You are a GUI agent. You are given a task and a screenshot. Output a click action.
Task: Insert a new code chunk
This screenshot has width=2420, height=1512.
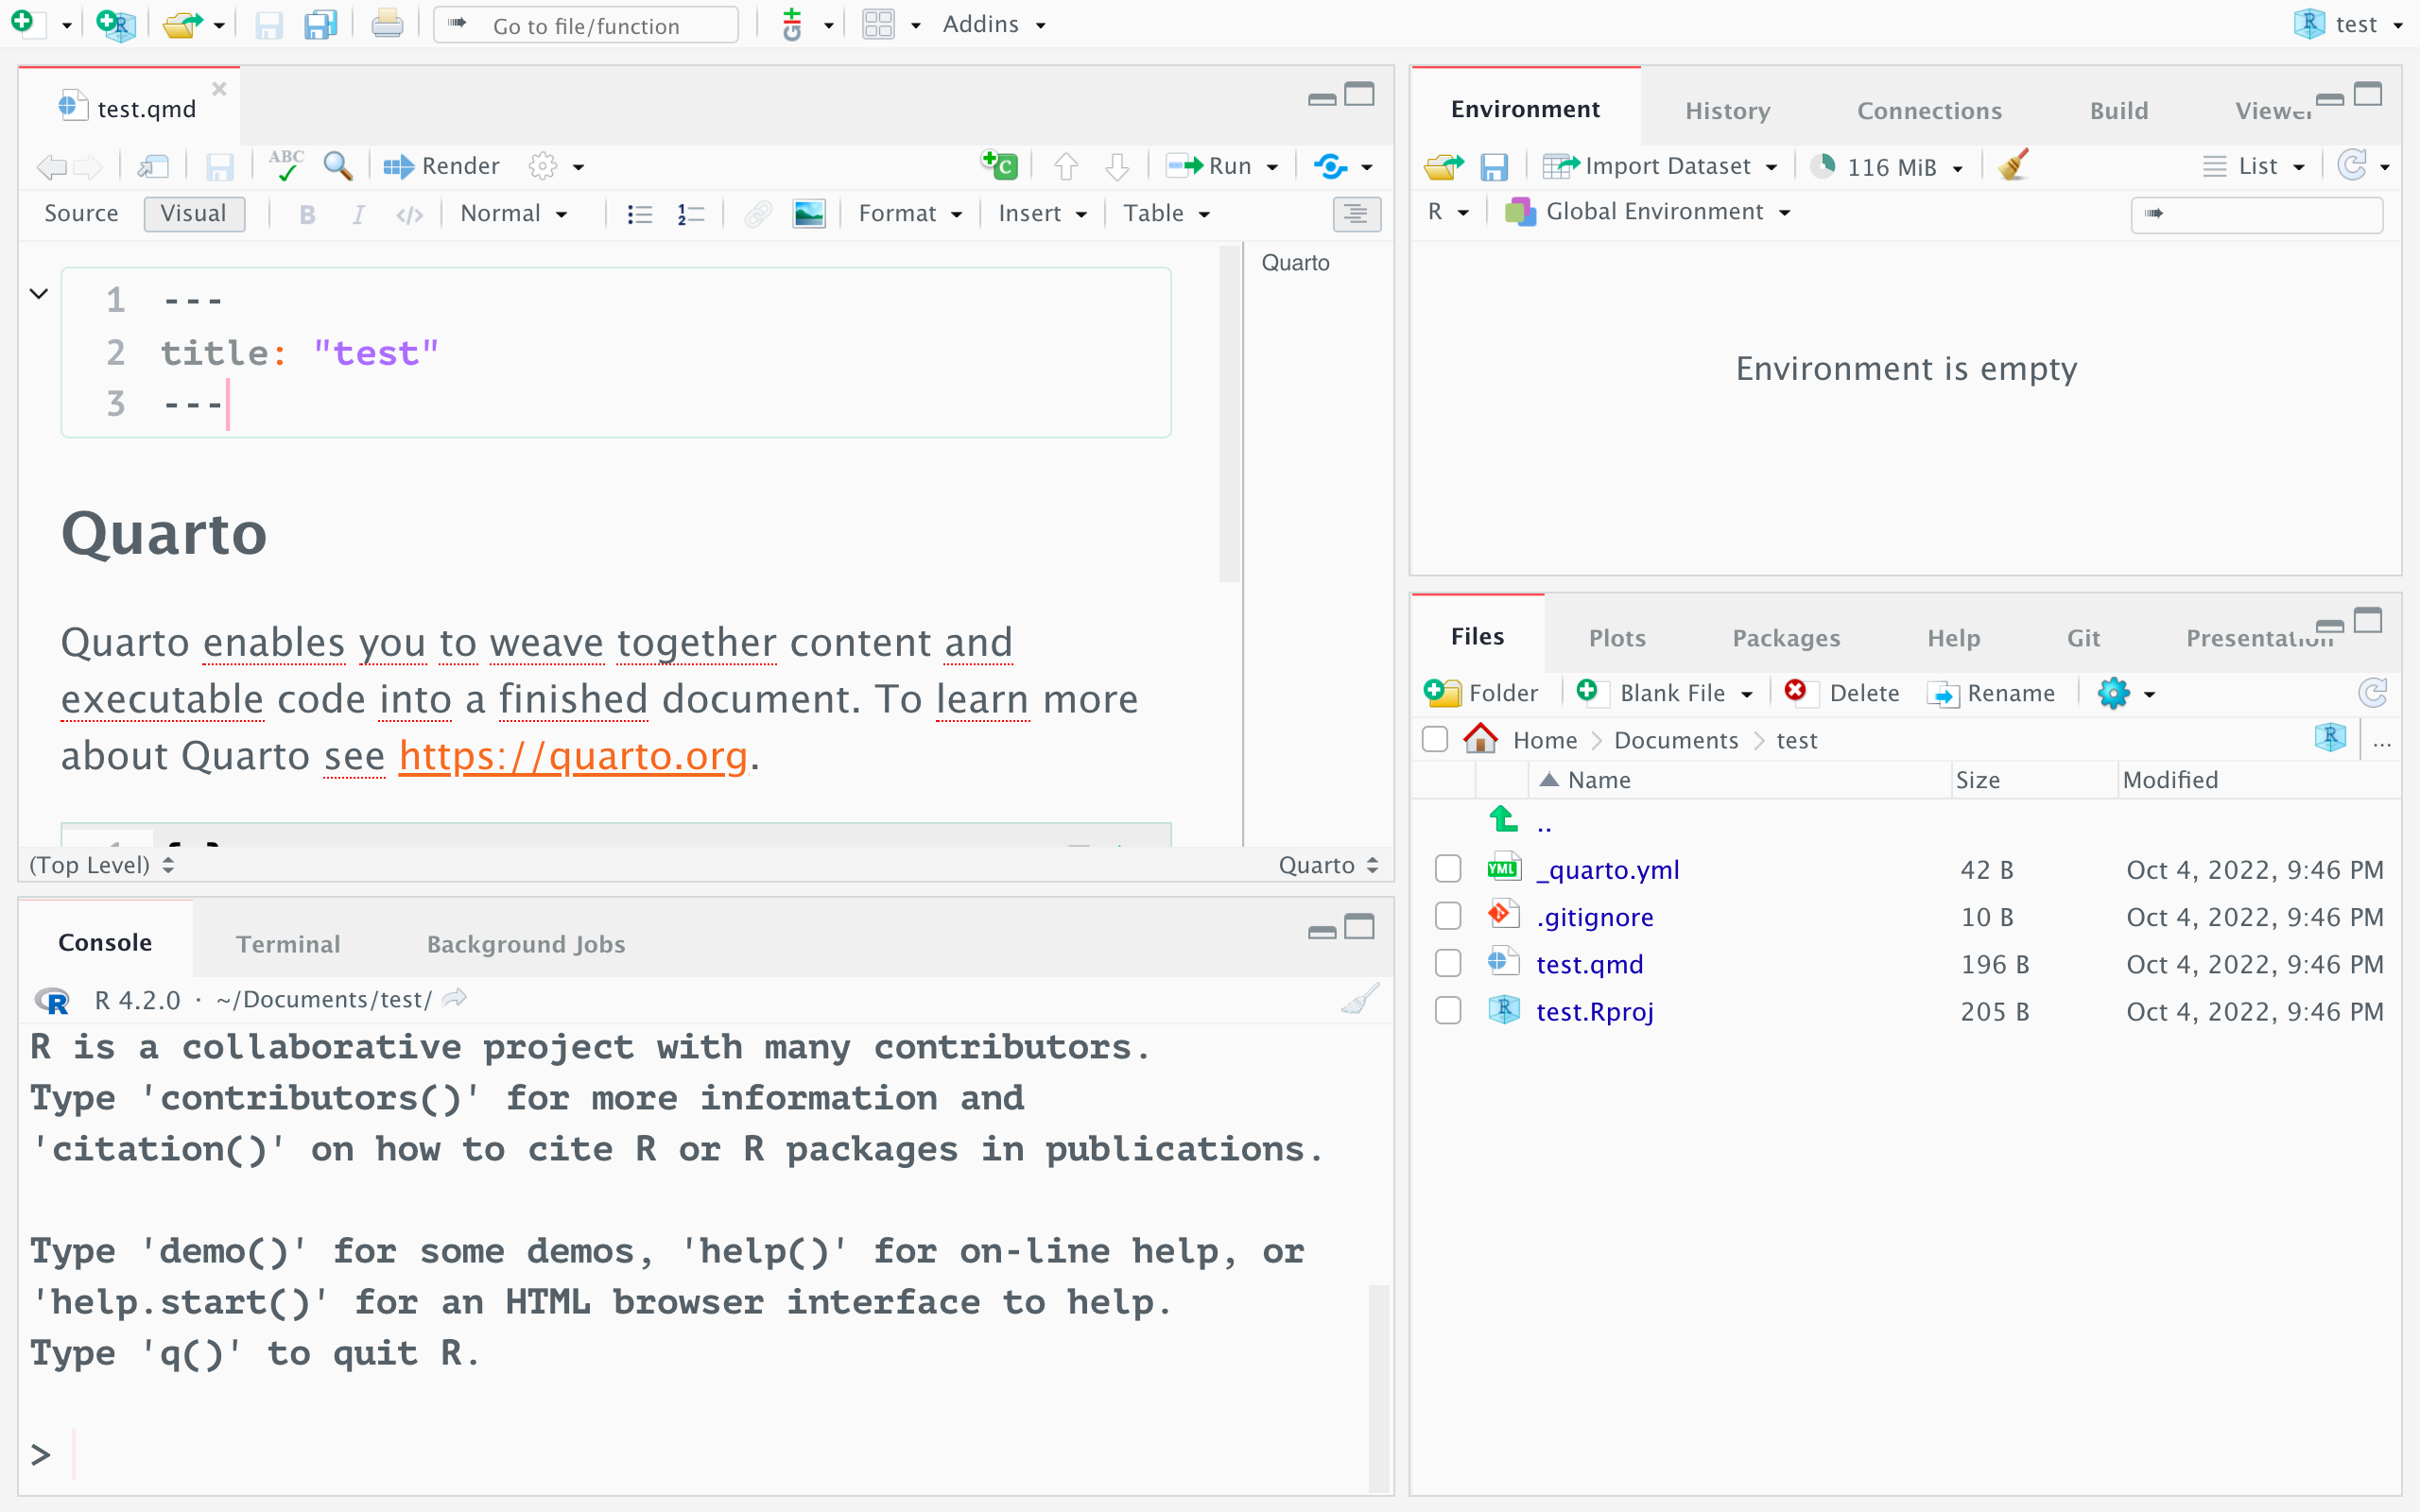pos(999,166)
